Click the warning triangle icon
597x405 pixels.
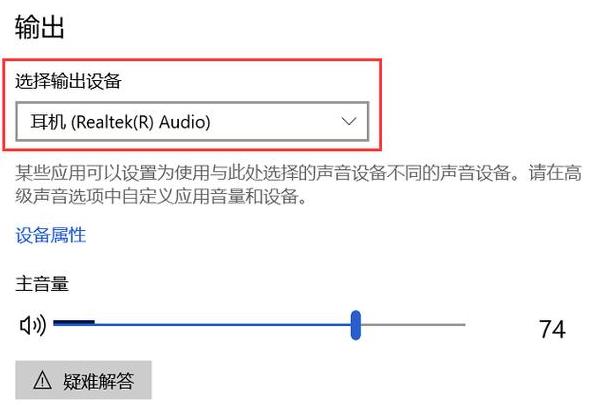42,380
